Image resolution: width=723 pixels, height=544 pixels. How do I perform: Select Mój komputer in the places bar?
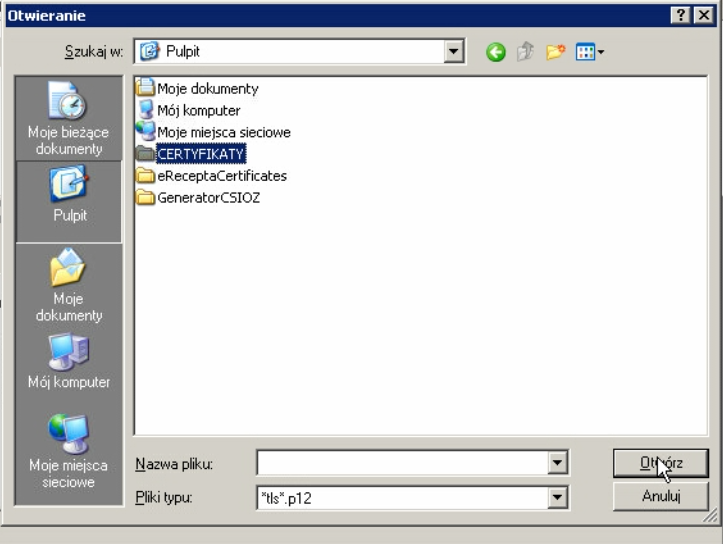(x=69, y=361)
